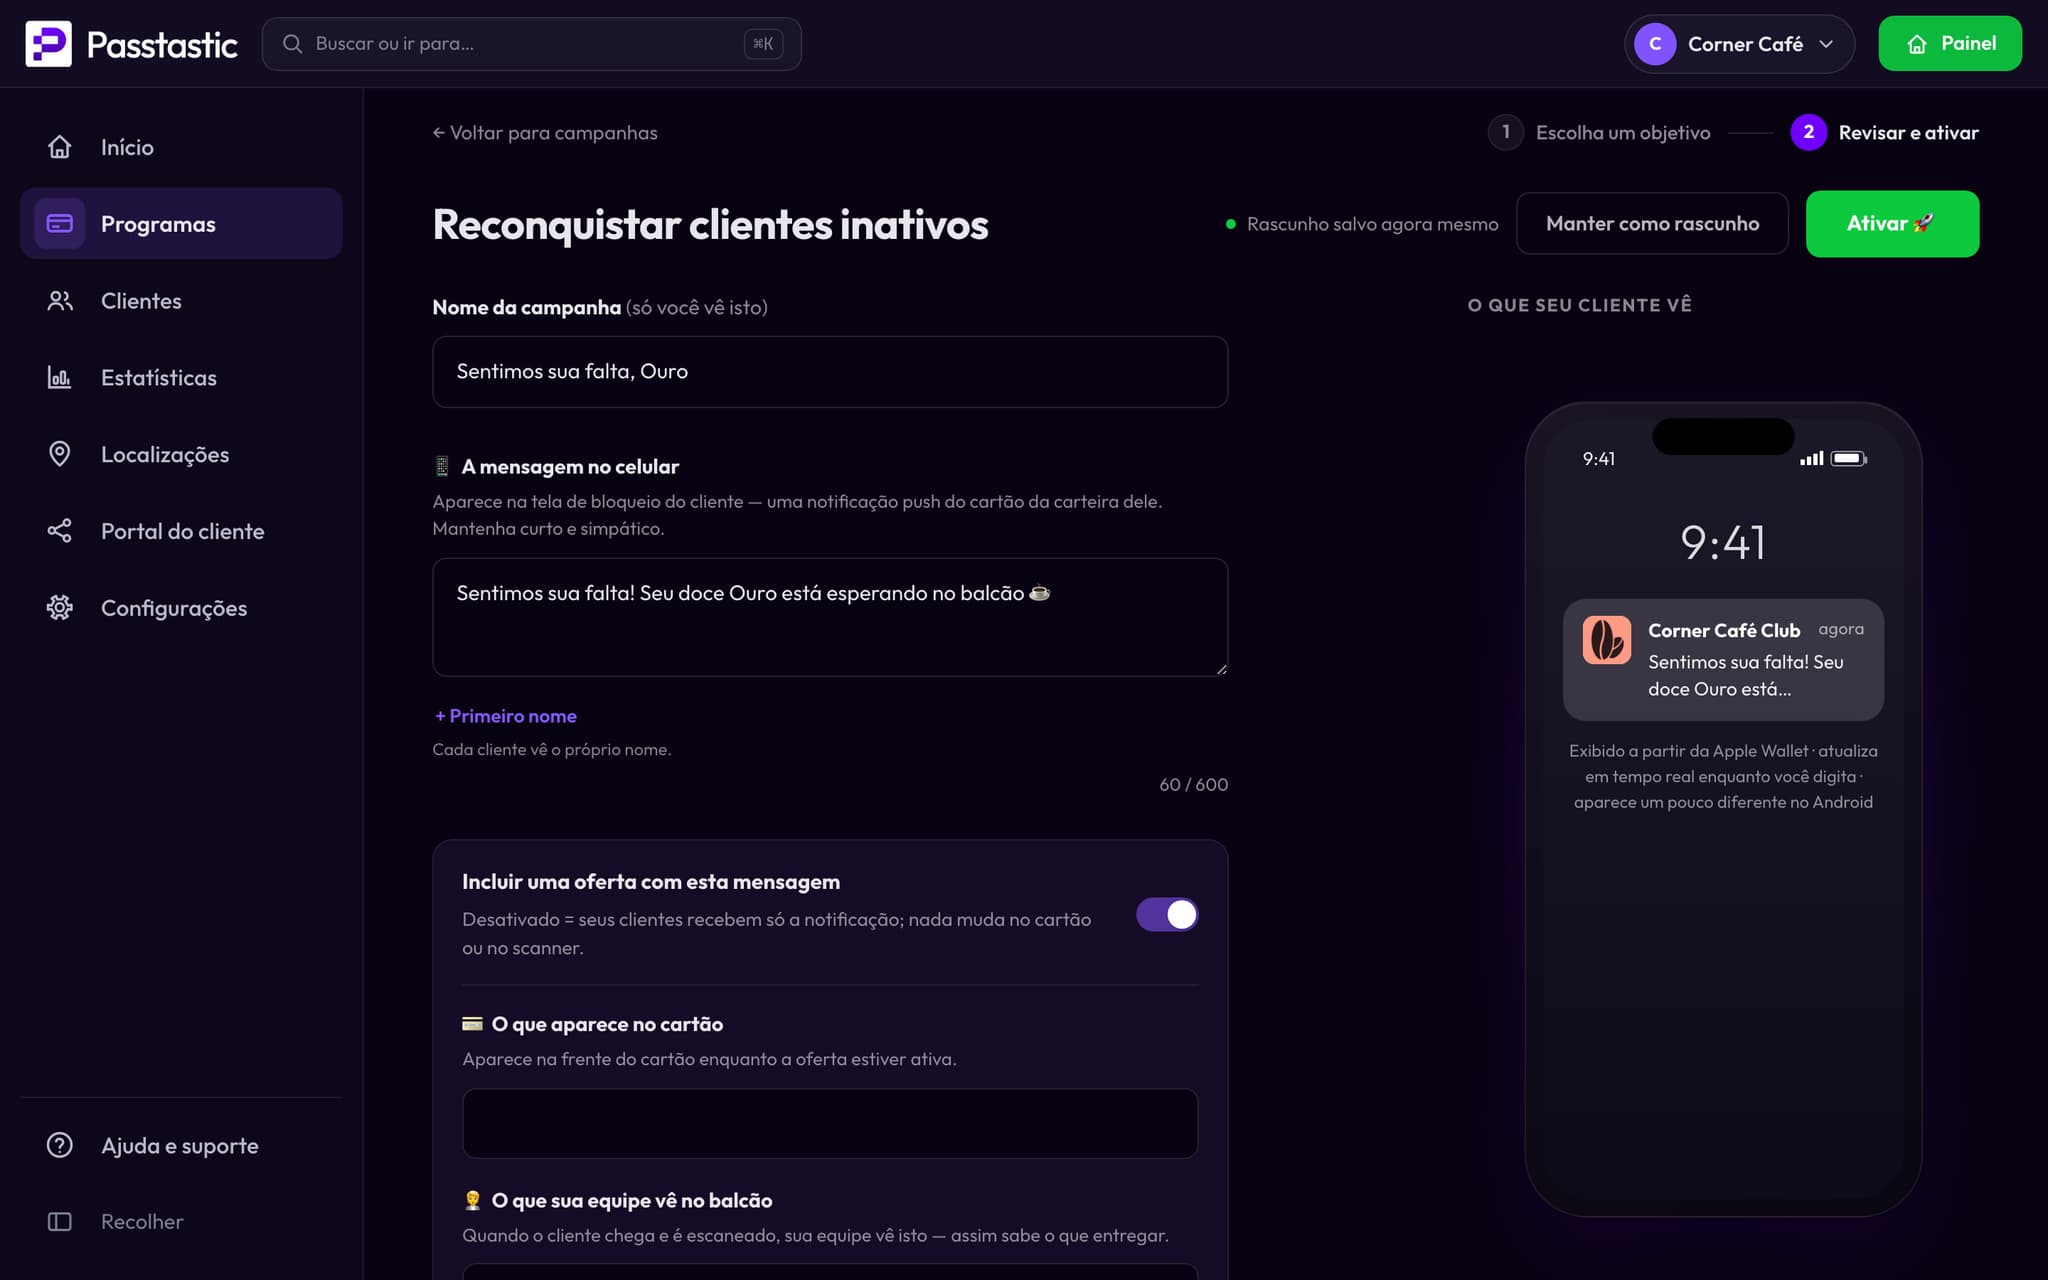Click the ⌘K shortcut badge

pyautogui.click(x=763, y=44)
